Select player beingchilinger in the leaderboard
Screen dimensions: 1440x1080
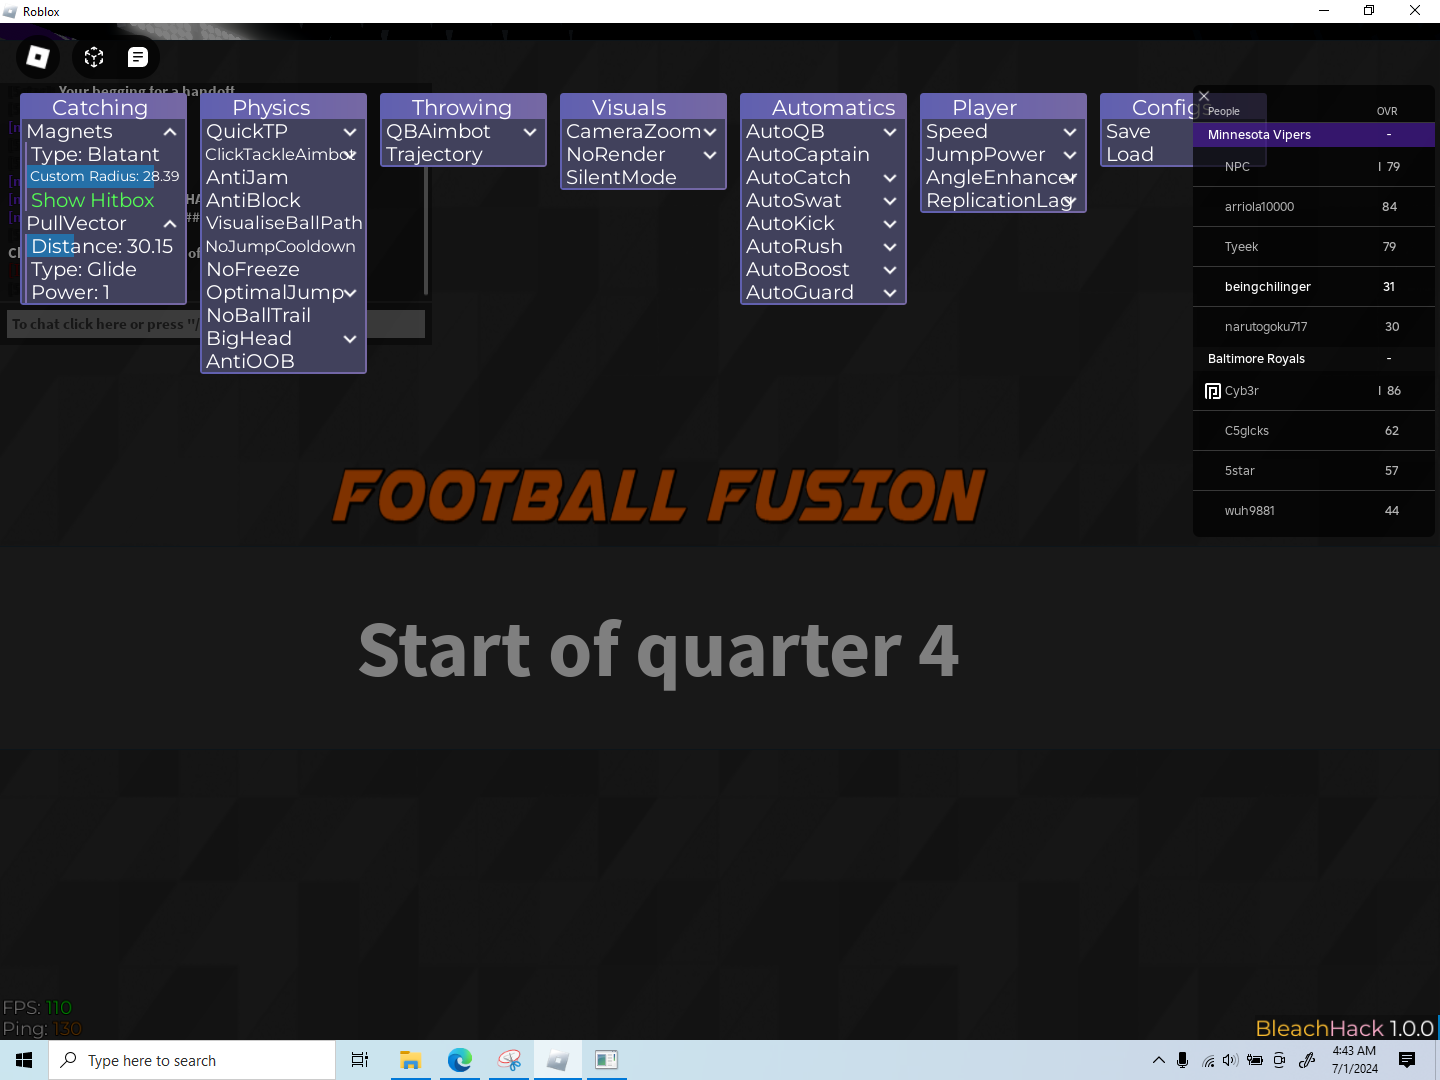click(1314, 287)
